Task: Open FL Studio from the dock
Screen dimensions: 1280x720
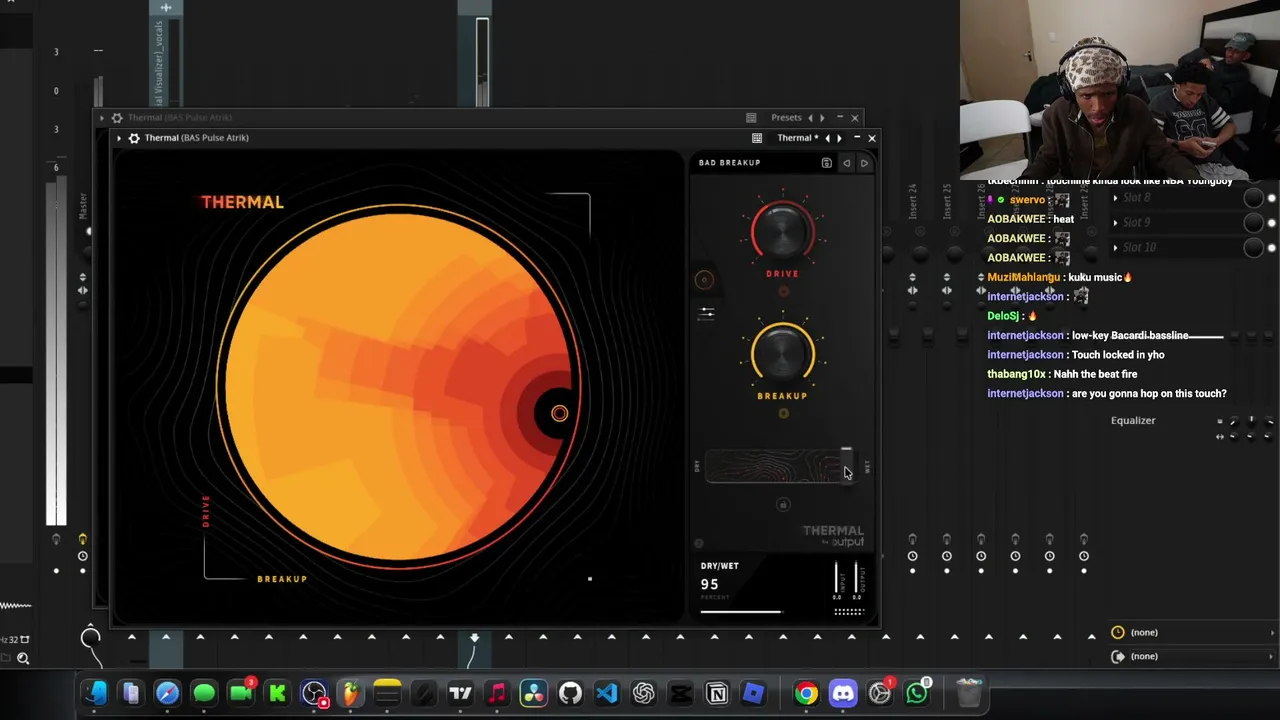Action: point(350,693)
